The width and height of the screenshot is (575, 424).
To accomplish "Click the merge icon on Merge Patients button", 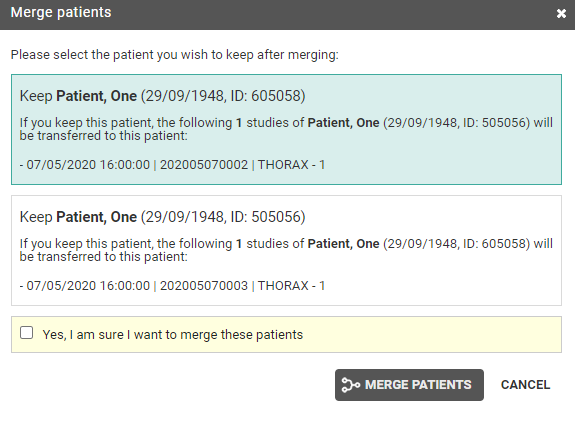I will [x=351, y=385].
